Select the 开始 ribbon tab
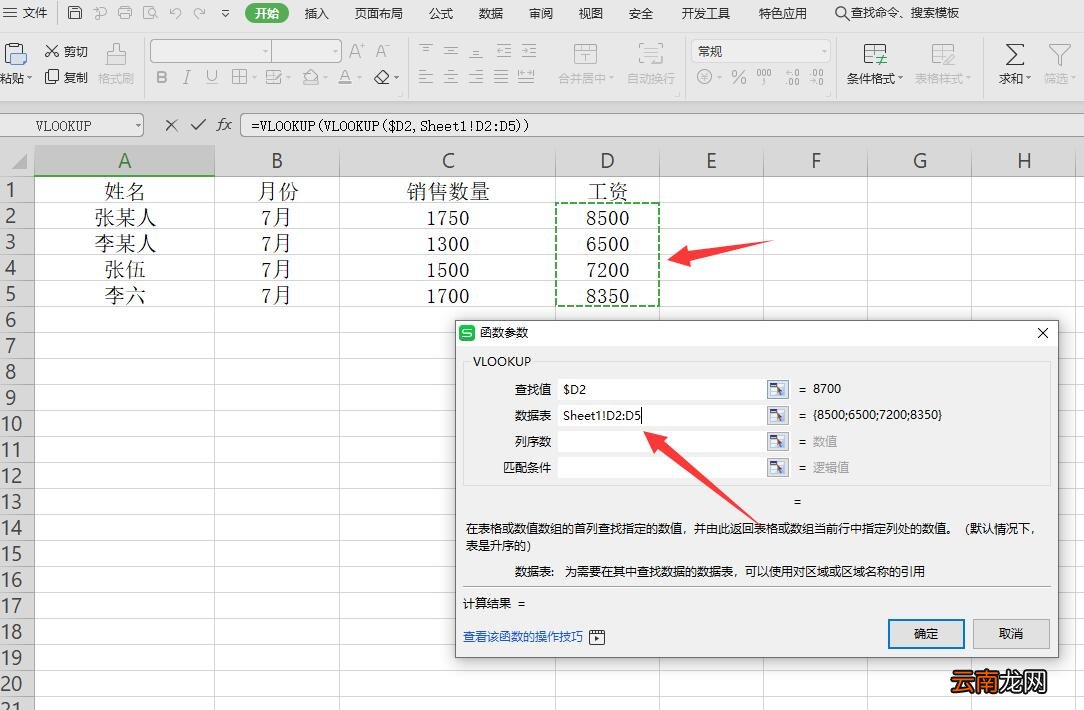The image size is (1084, 710). point(267,13)
